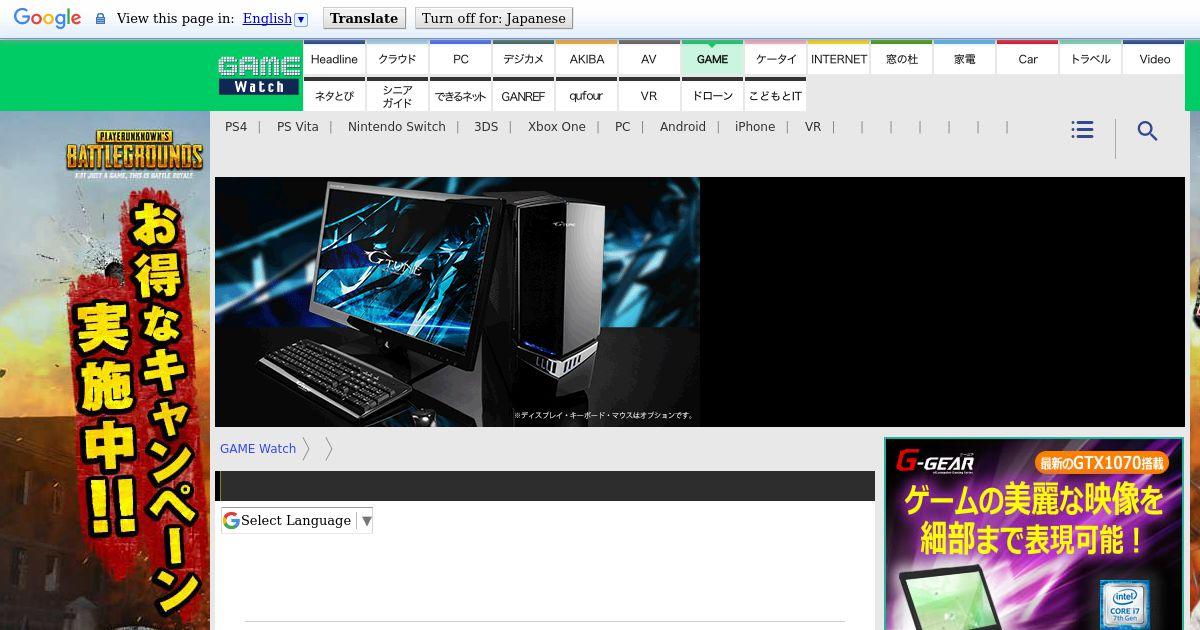Go to Nintendo Switch category link
The height and width of the screenshot is (630, 1200).
(x=397, y=127)
